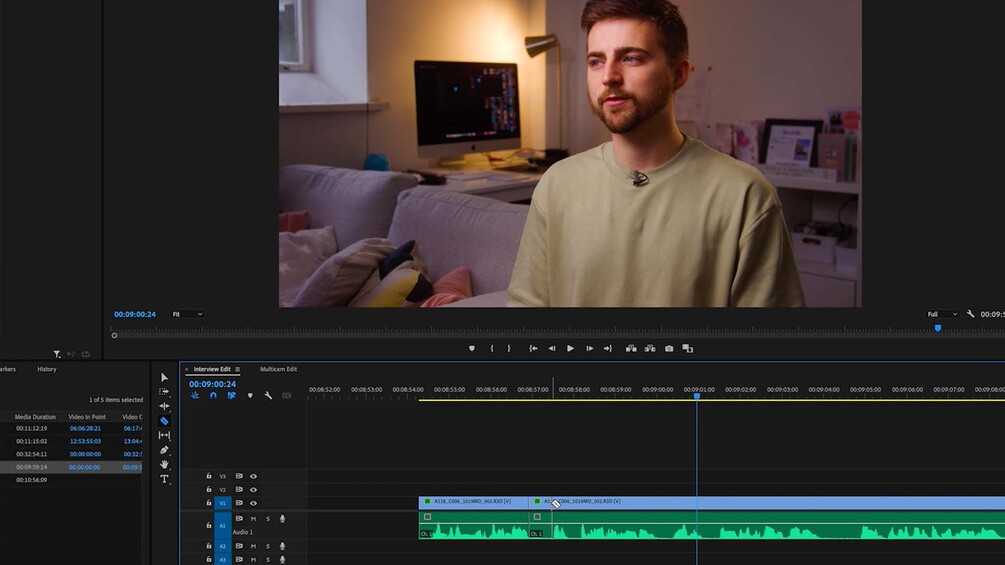Click Add Marker in the program monitor
This screenshot has height=565, width=1005.
pyautogui.click(x=472, y=348)
